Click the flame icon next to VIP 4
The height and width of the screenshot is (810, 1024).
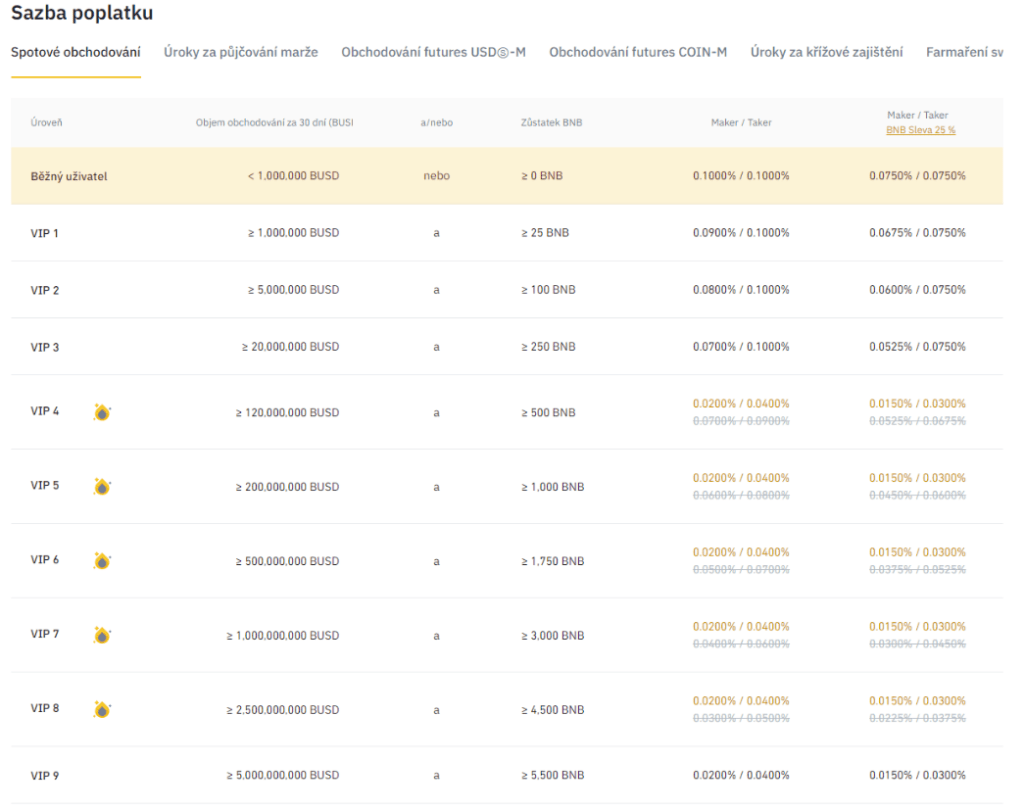pyautogui.click(x=102, y=412)
